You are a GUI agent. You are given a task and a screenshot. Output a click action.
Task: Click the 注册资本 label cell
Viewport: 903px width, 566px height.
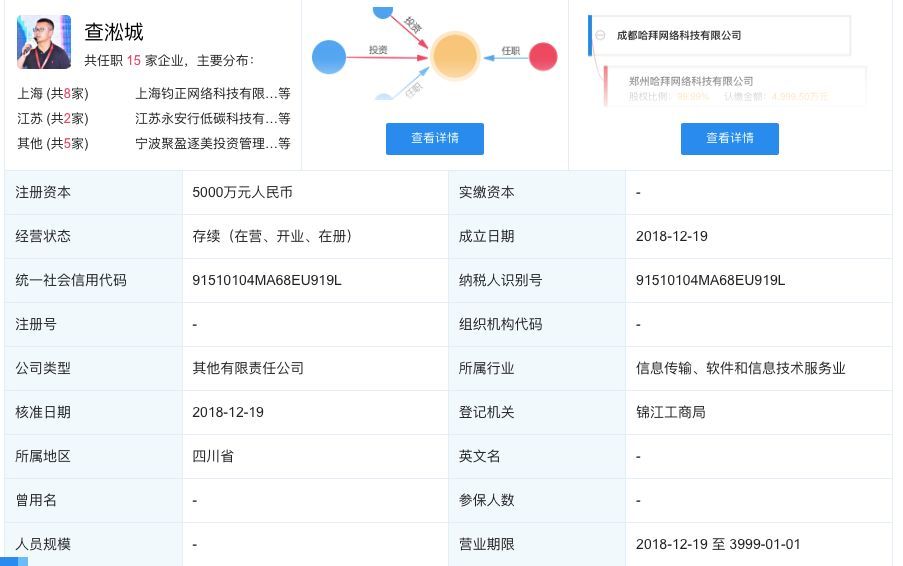[93, 192]
